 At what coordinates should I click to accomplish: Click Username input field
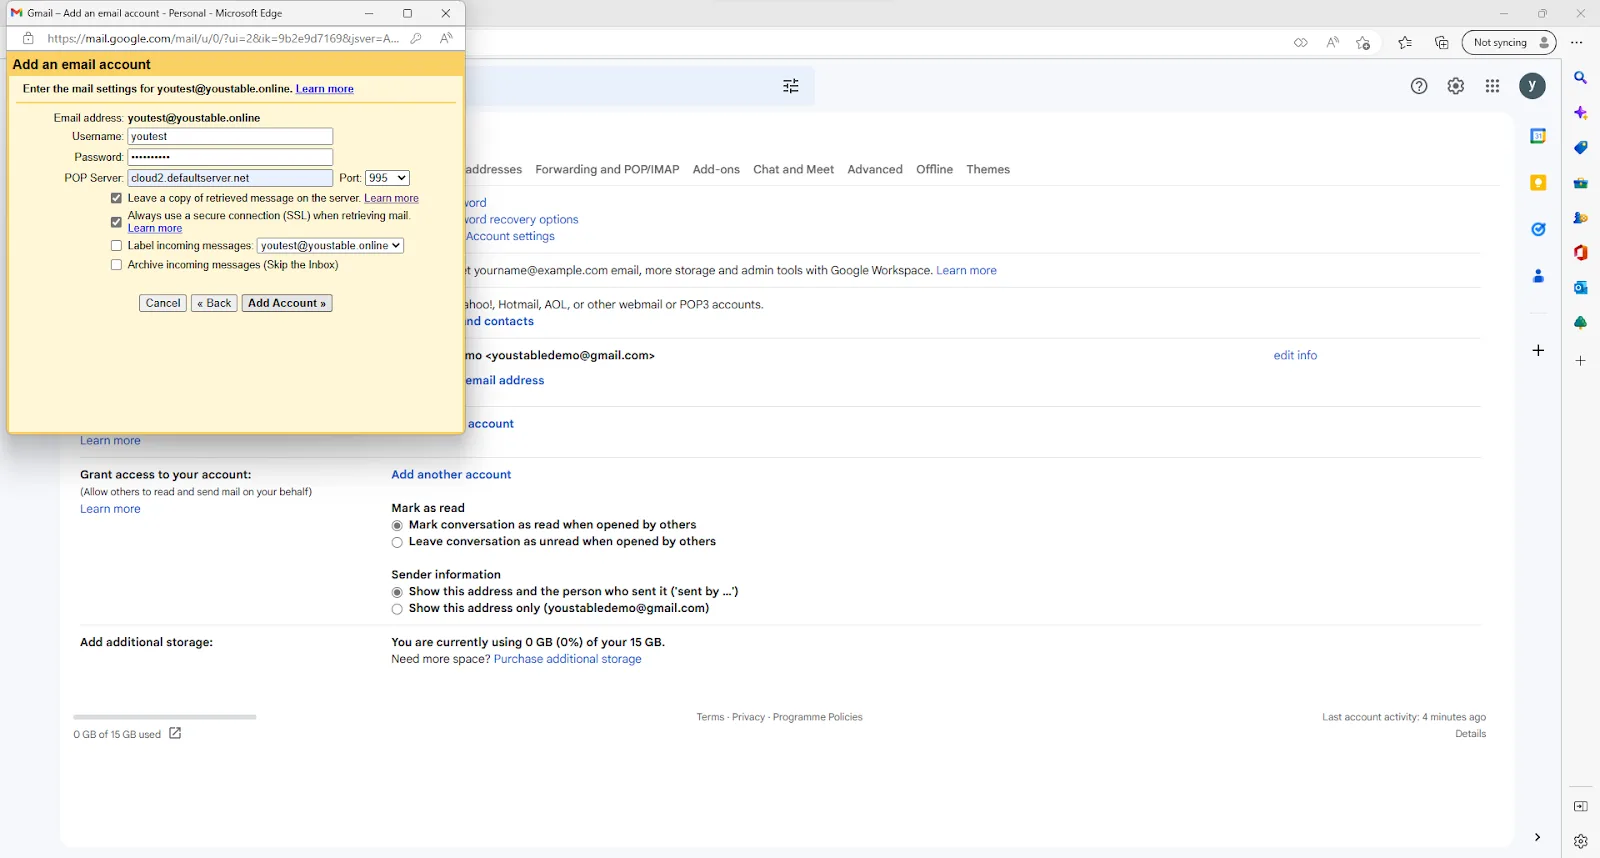click(230, 136)
